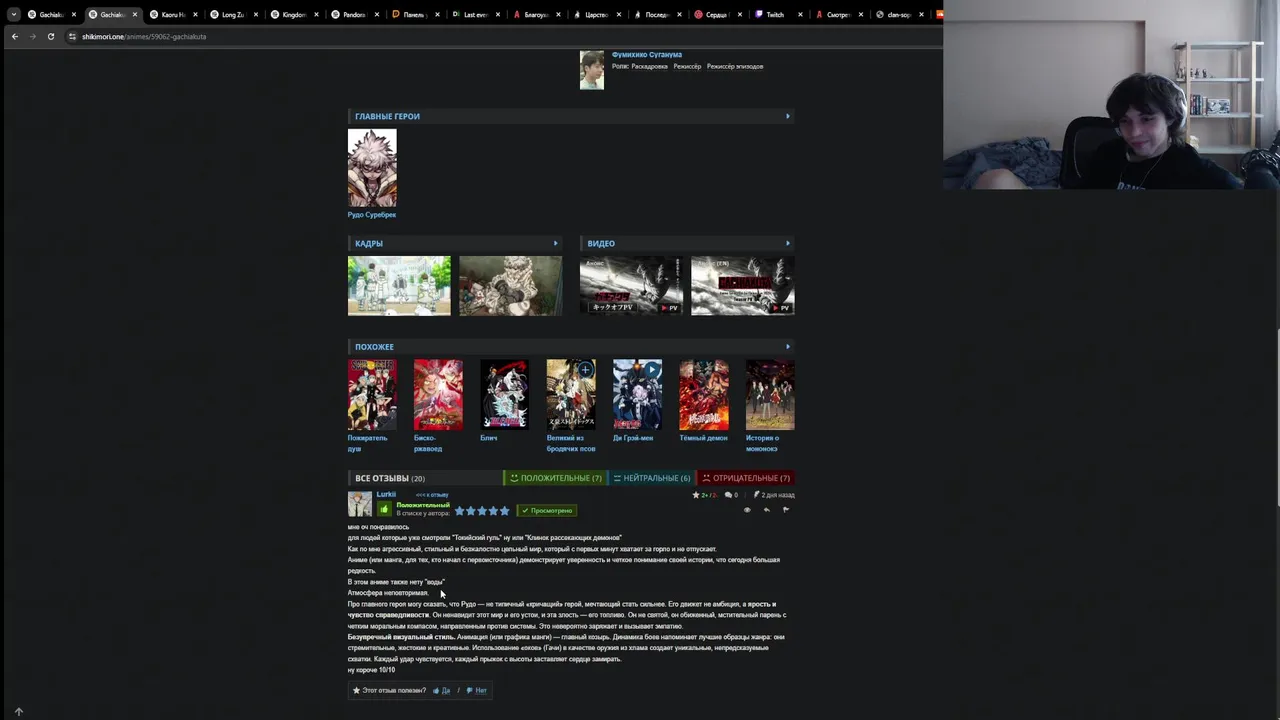The image size is (1280, 720).
Task: Close the Царство browser tab
Action: click(619, 15)
